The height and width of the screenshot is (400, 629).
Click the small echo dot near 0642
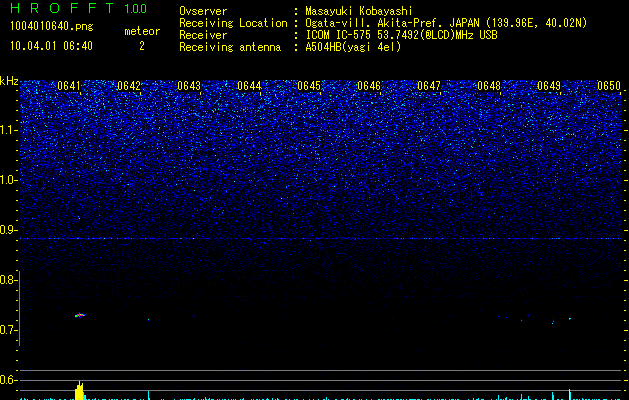(148, 319)
